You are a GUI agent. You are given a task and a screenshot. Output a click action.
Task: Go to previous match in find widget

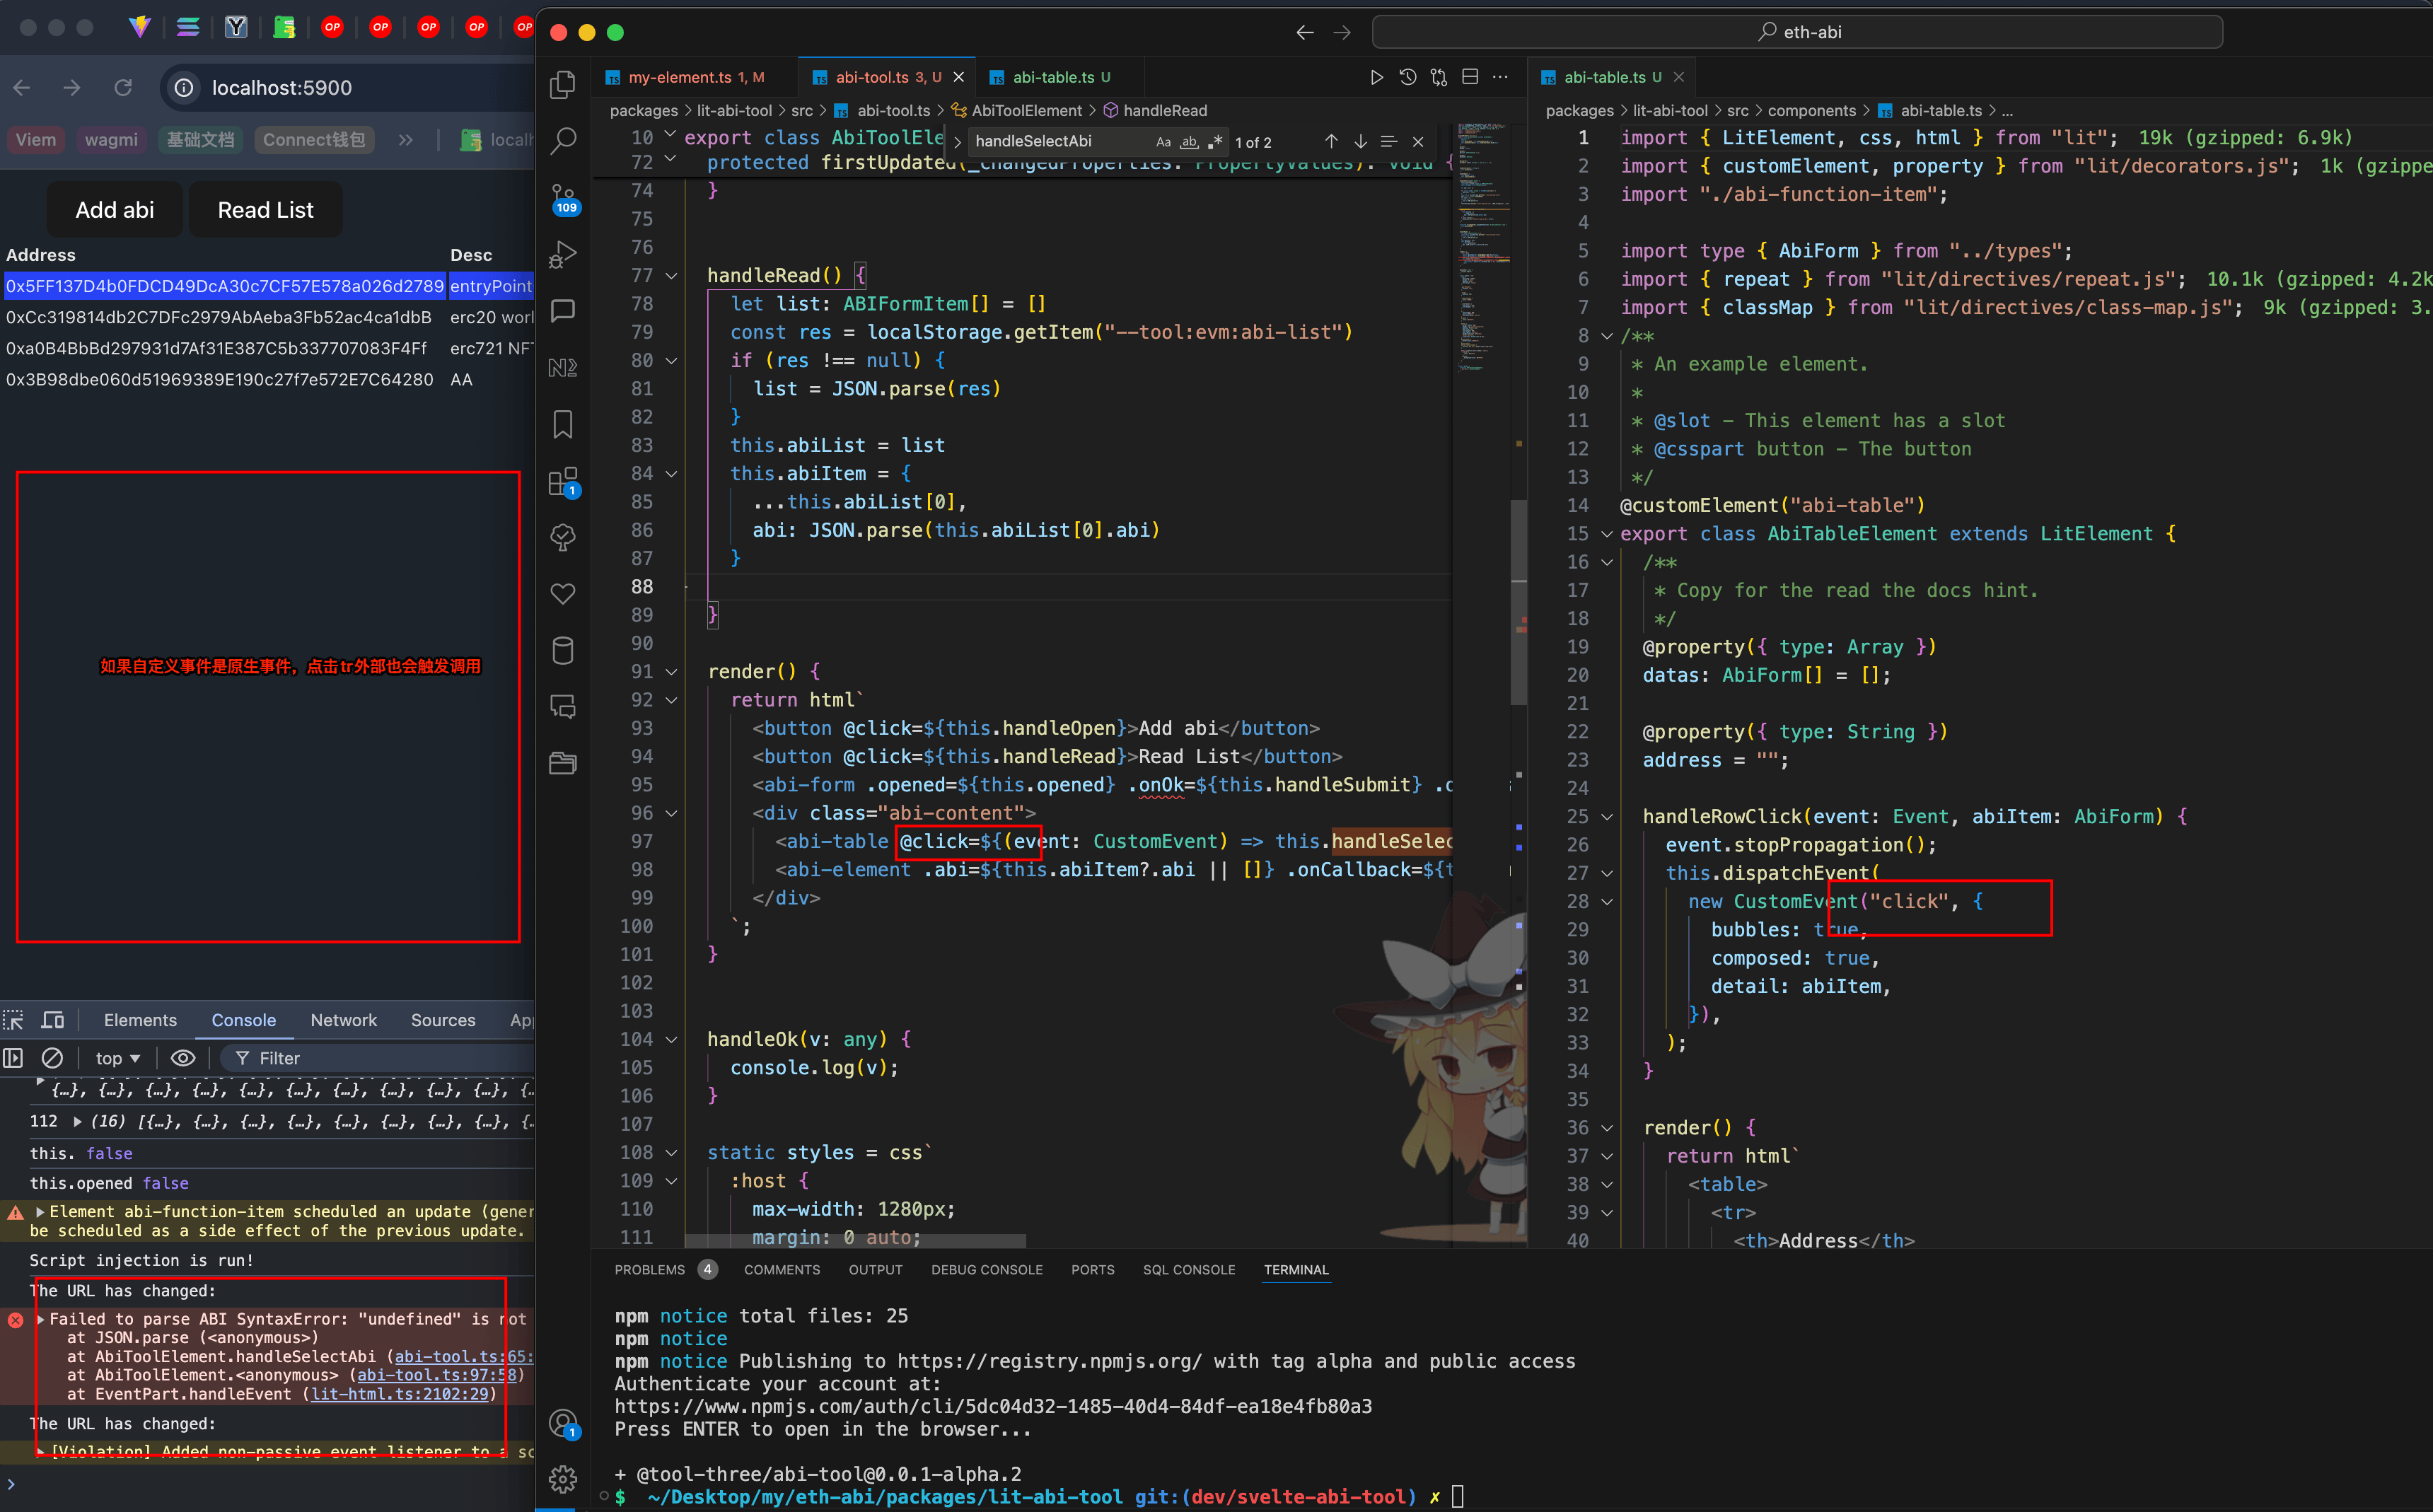(x=1331, y=142)
